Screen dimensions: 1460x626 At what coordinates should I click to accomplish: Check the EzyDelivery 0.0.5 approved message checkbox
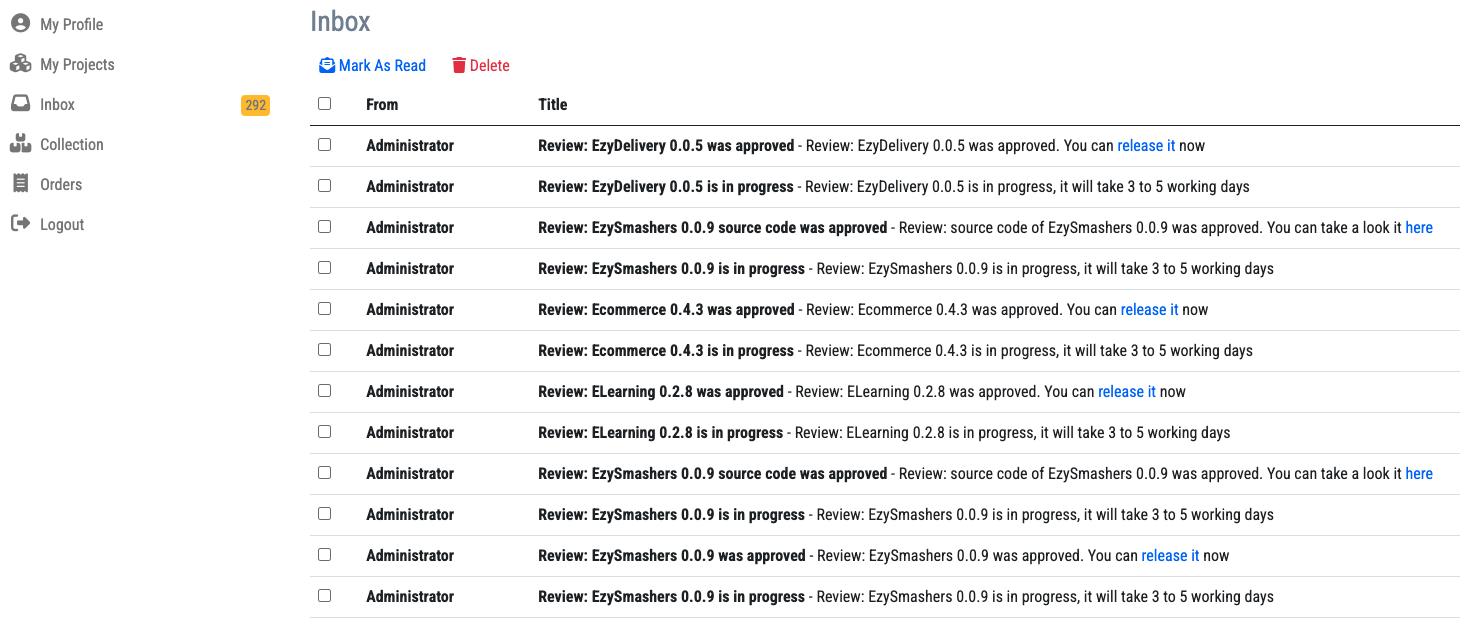point(324,144)
